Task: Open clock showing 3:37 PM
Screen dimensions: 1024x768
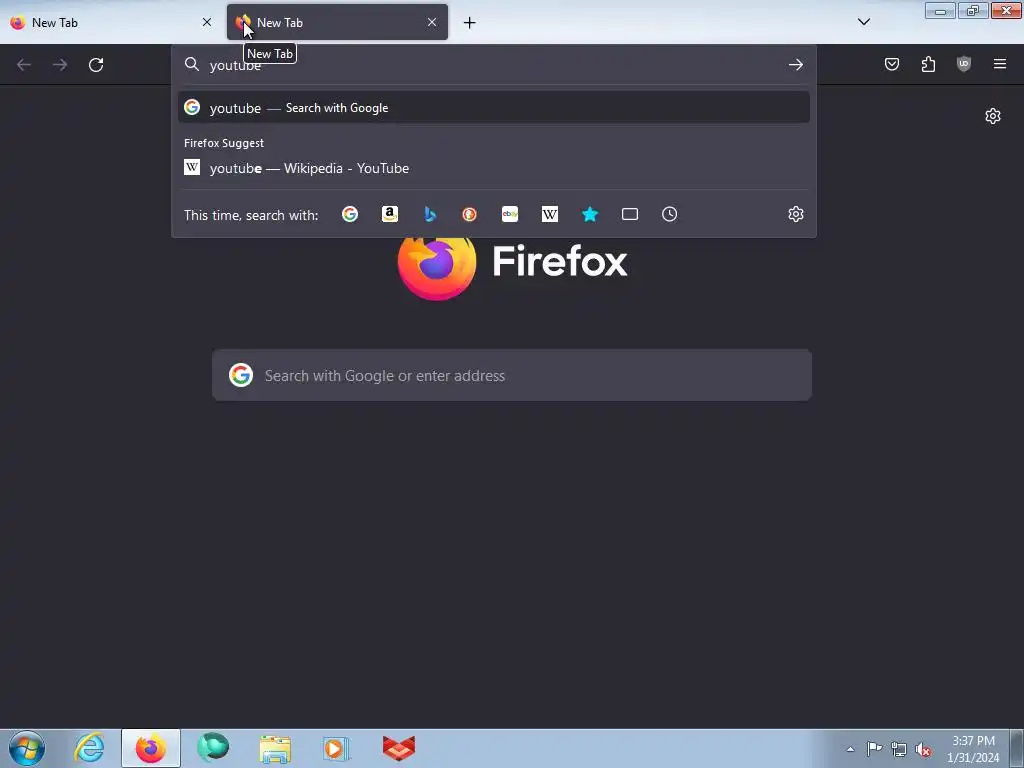Action: click(973, 749)
